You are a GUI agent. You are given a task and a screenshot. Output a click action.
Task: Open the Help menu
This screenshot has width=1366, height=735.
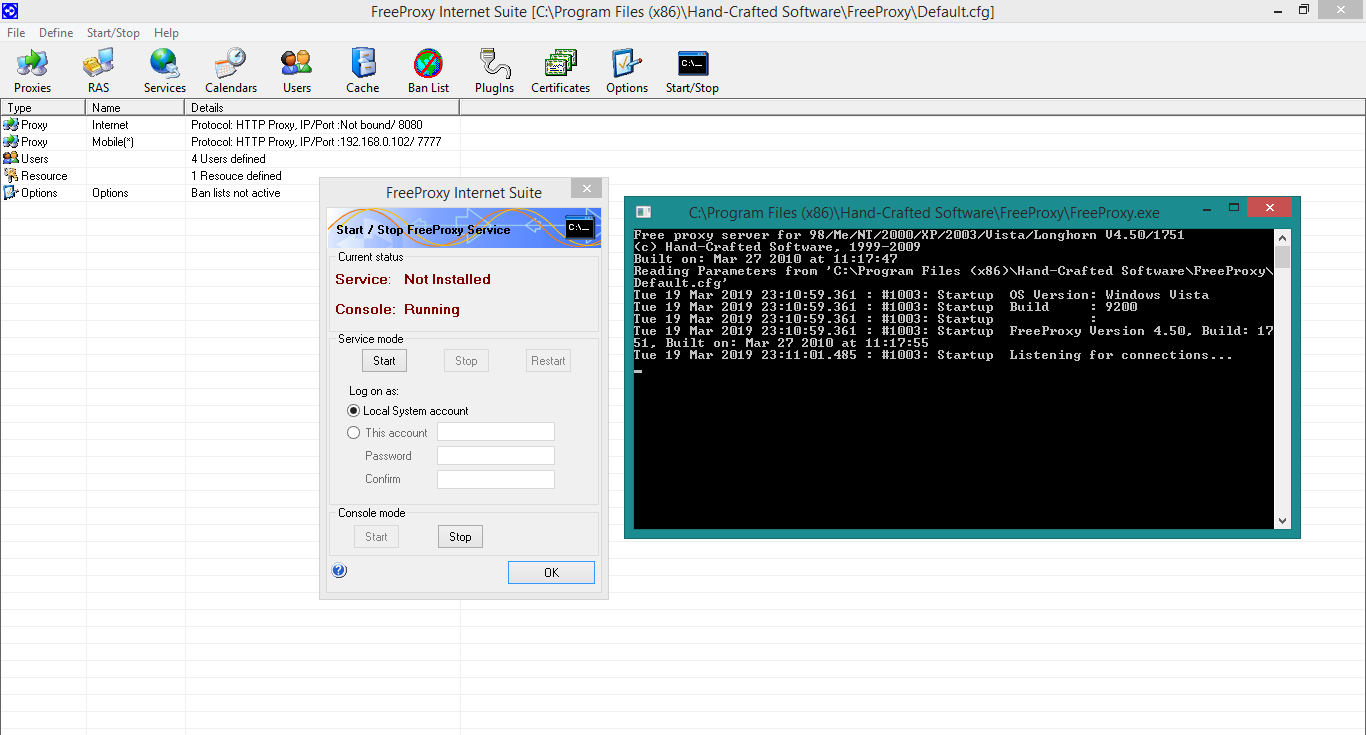coord(166,33)
